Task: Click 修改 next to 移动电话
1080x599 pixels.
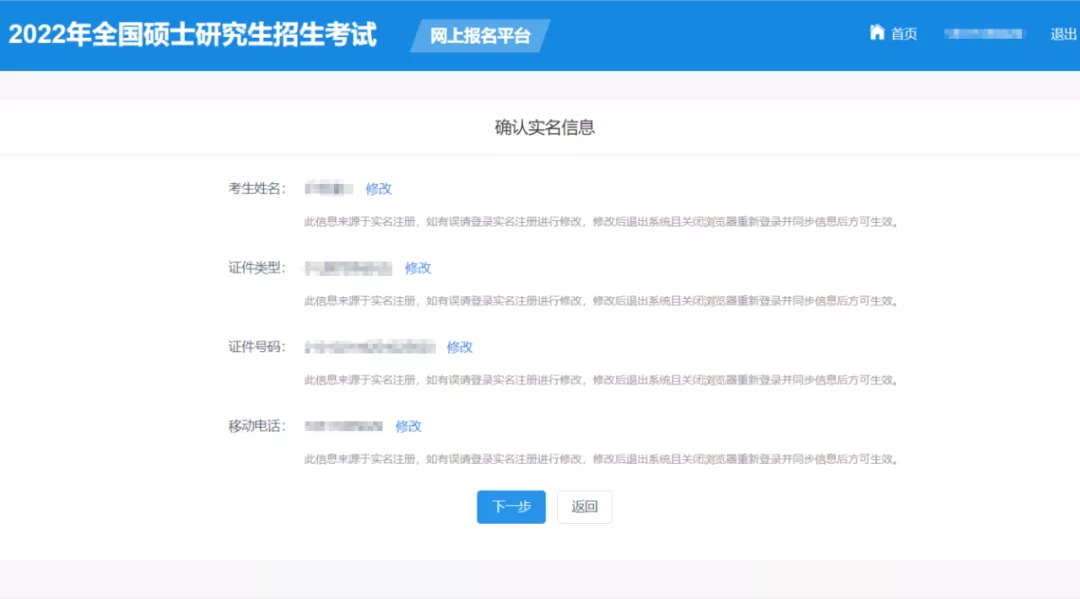Action: tap(408, 426)
